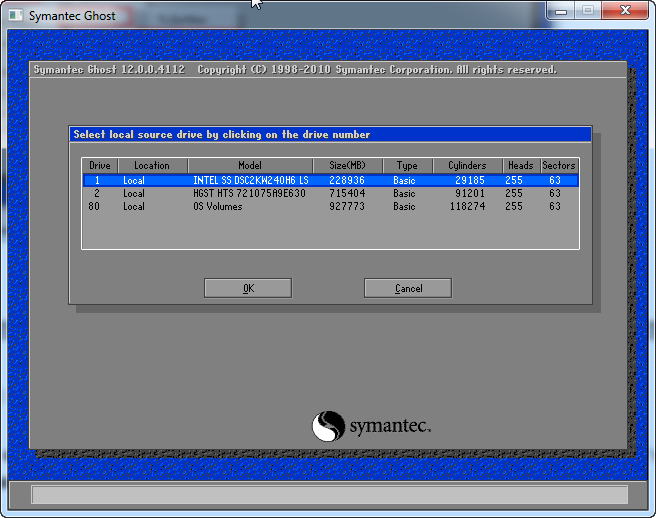Click cylinders value 91201
656x518 pixels.
click(x=470, y=193)
